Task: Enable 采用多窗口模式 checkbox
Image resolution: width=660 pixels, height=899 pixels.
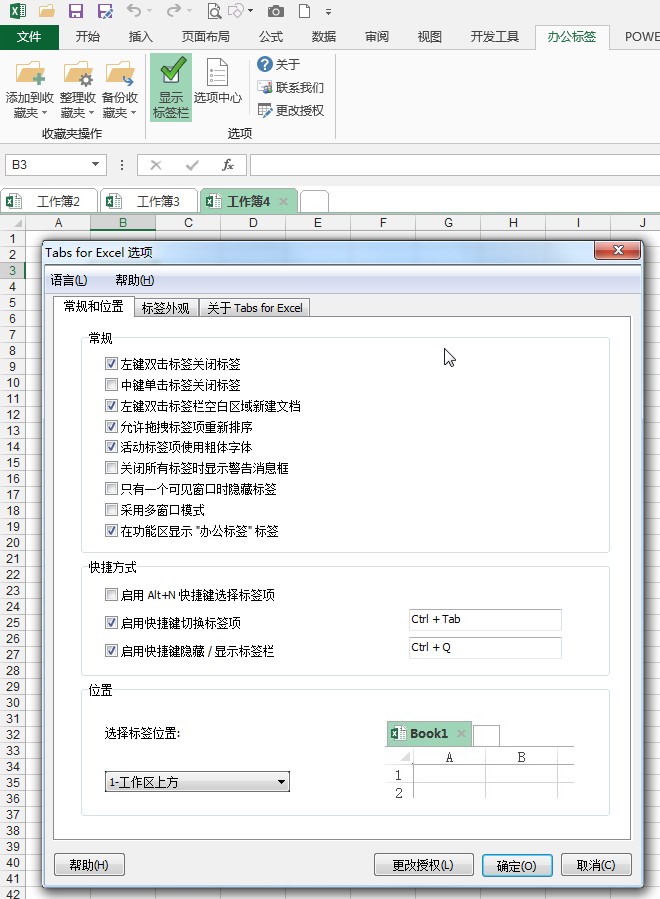Action: click(x=111, y=509)
